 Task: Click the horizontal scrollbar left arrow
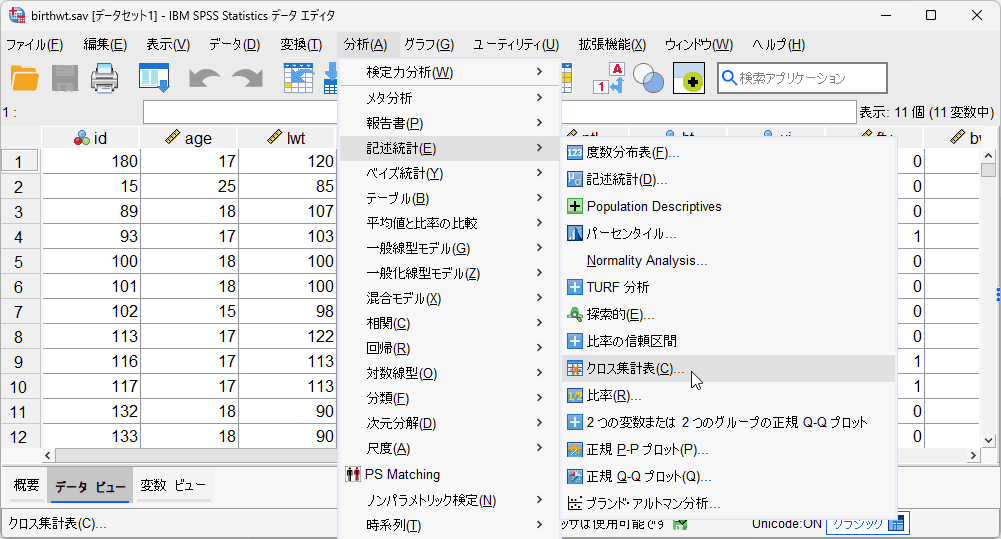(x=49, y=455)
